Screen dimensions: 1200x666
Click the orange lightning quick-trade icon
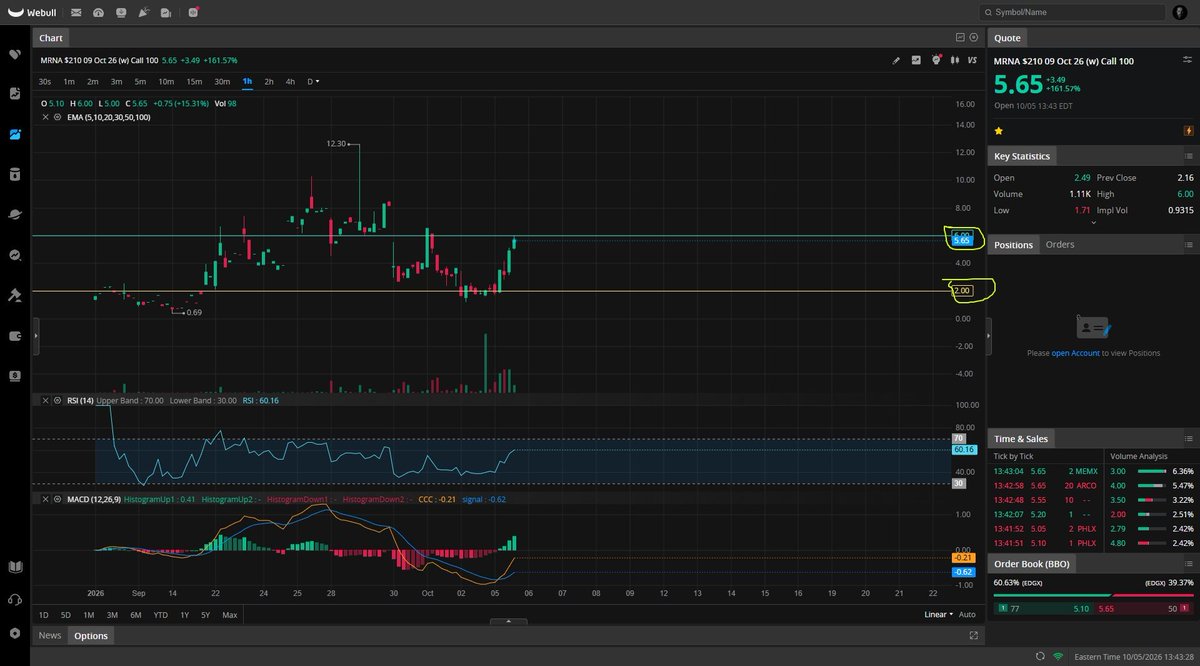point(1188,130)
